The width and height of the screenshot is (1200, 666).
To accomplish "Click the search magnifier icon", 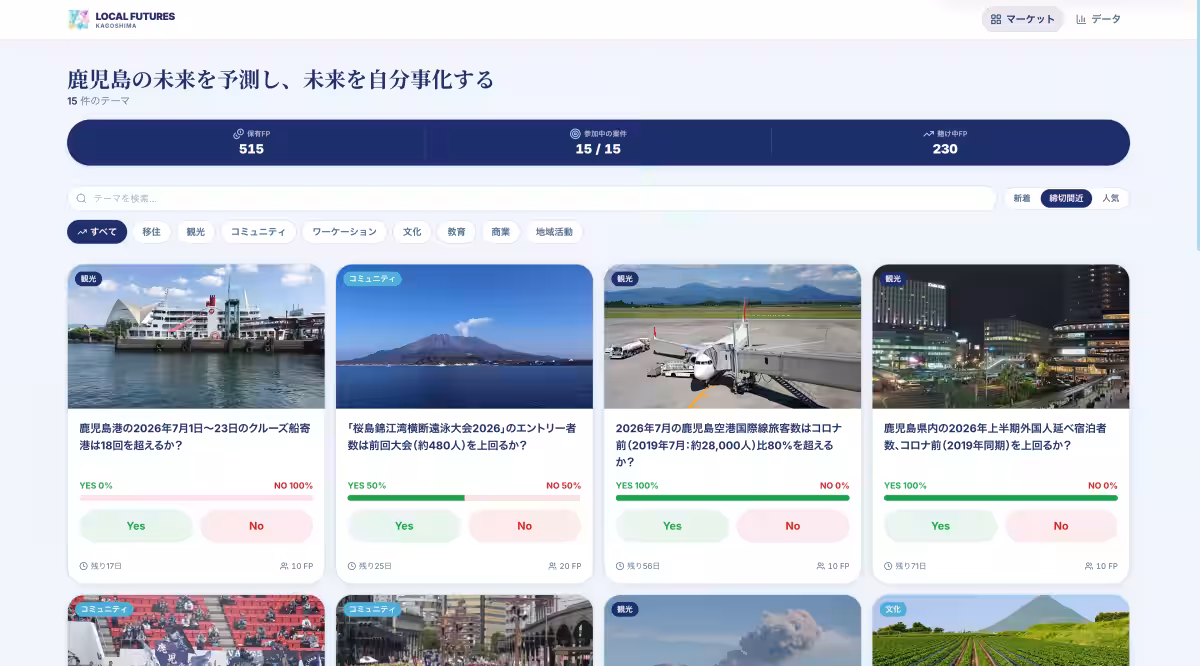I will point(81,198).
